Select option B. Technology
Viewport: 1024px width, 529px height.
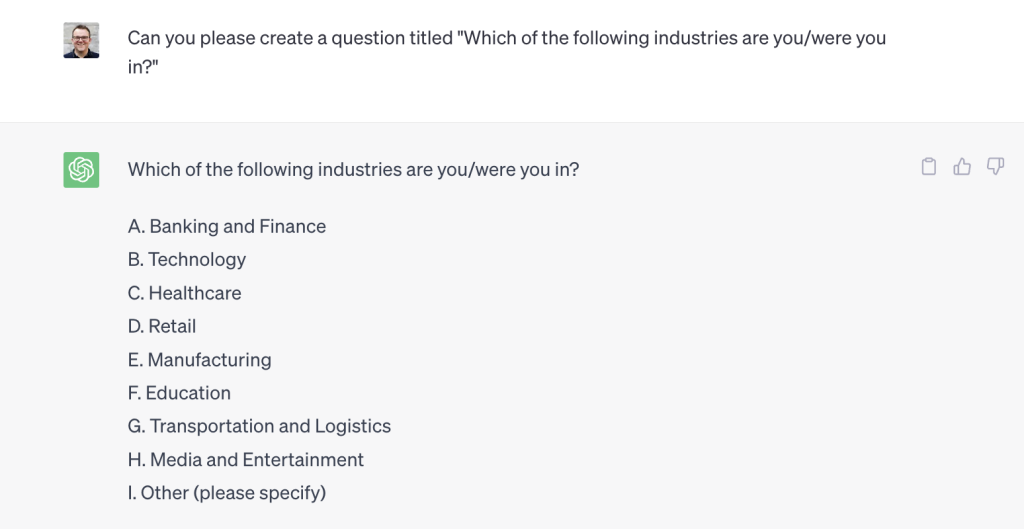point(187,260)
